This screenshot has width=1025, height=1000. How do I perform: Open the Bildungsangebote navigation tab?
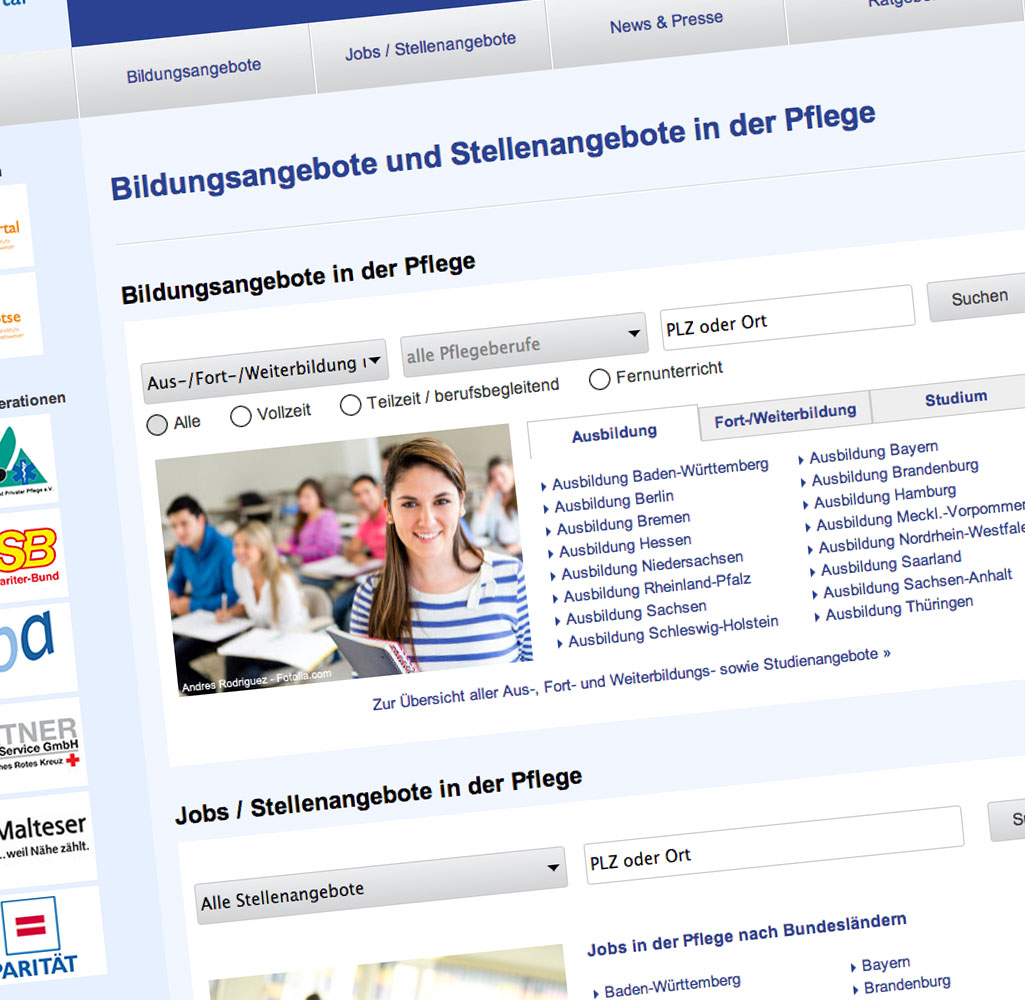pos(193,71)
